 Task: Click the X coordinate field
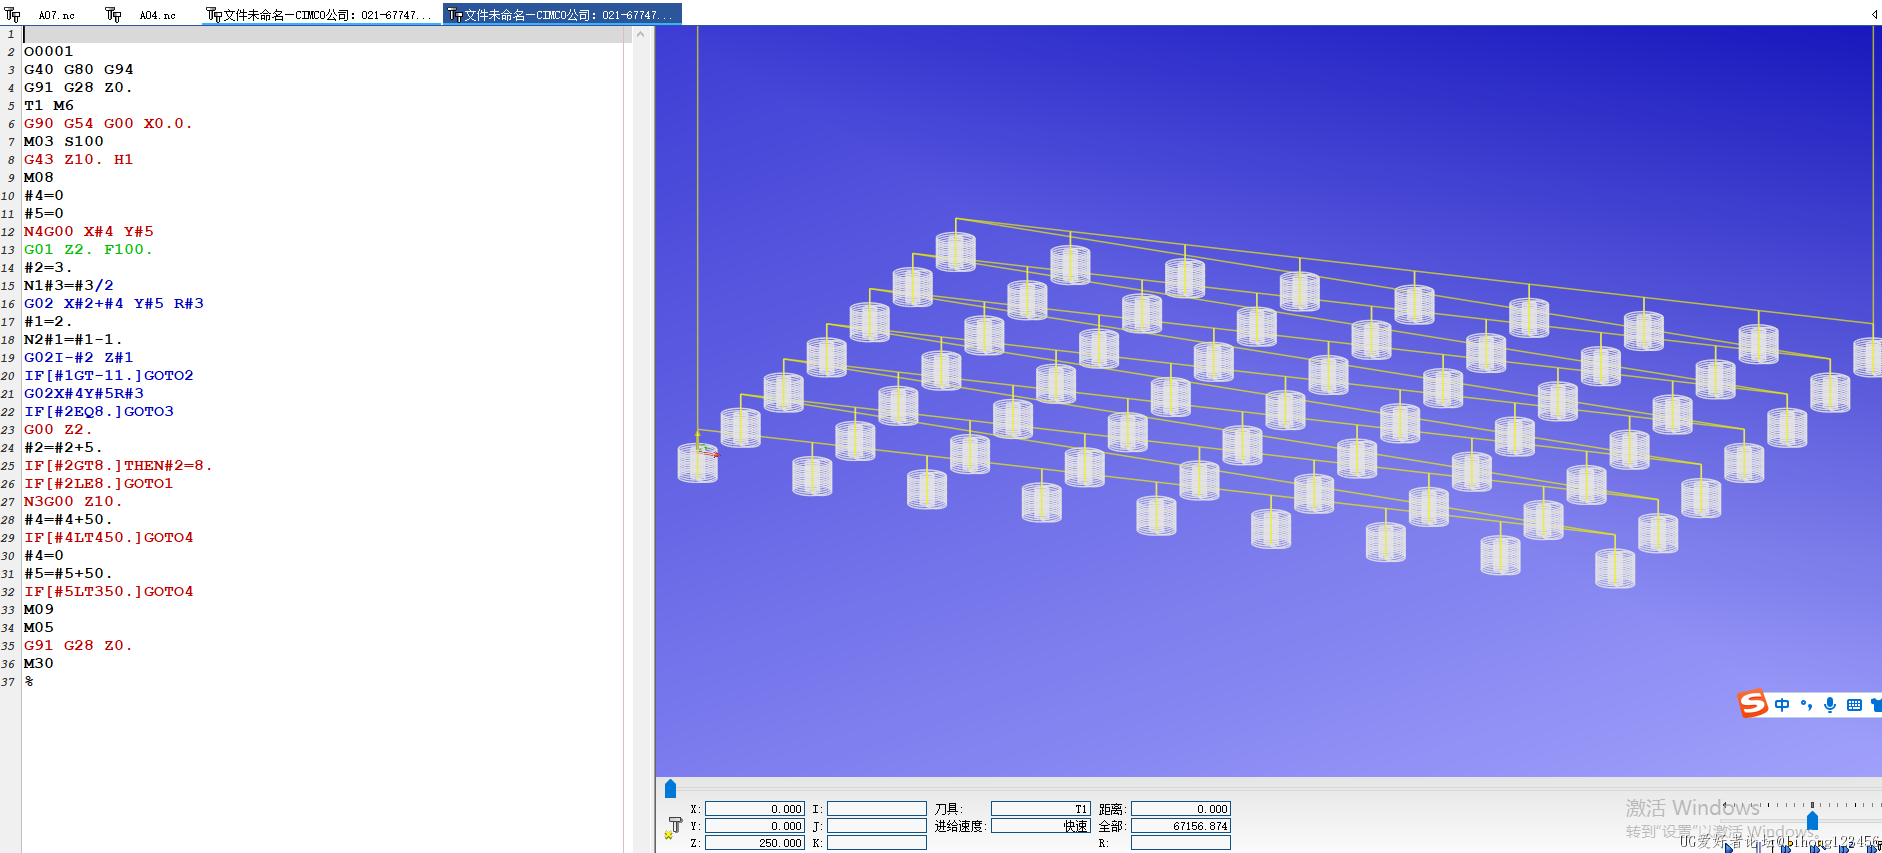coord(754,809)
